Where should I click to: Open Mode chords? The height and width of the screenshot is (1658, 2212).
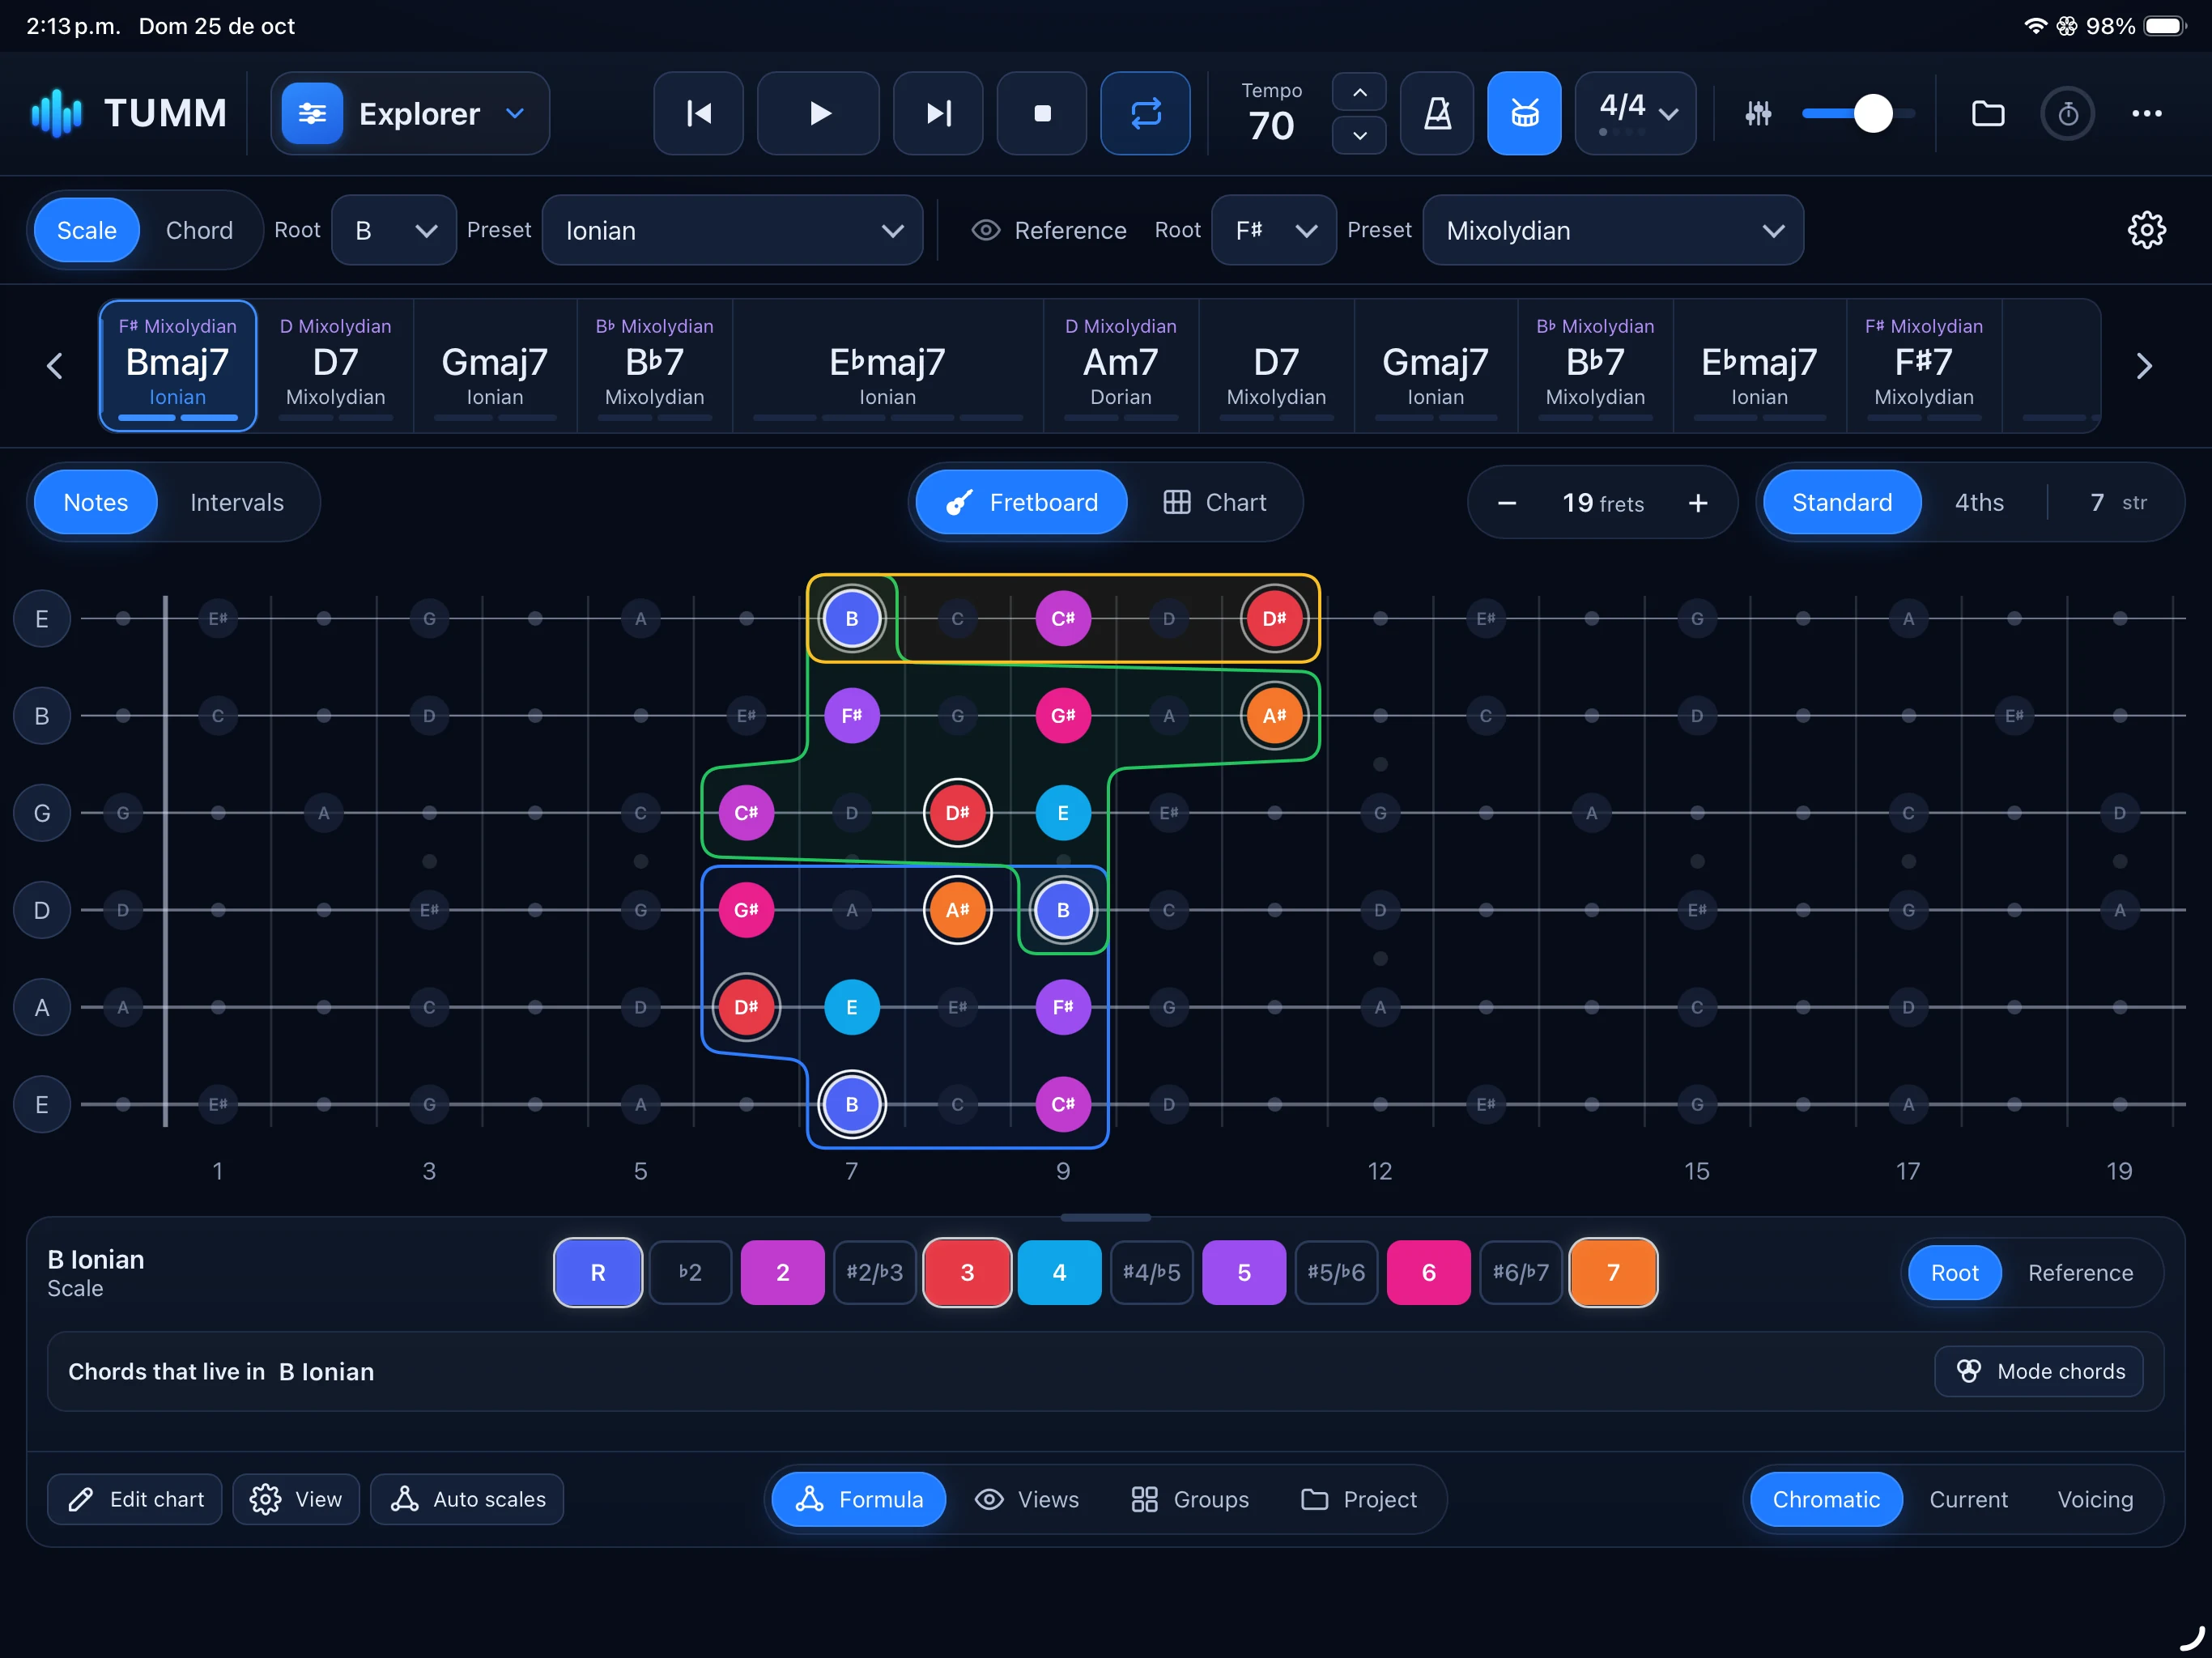click(x=2039, y=1370)
